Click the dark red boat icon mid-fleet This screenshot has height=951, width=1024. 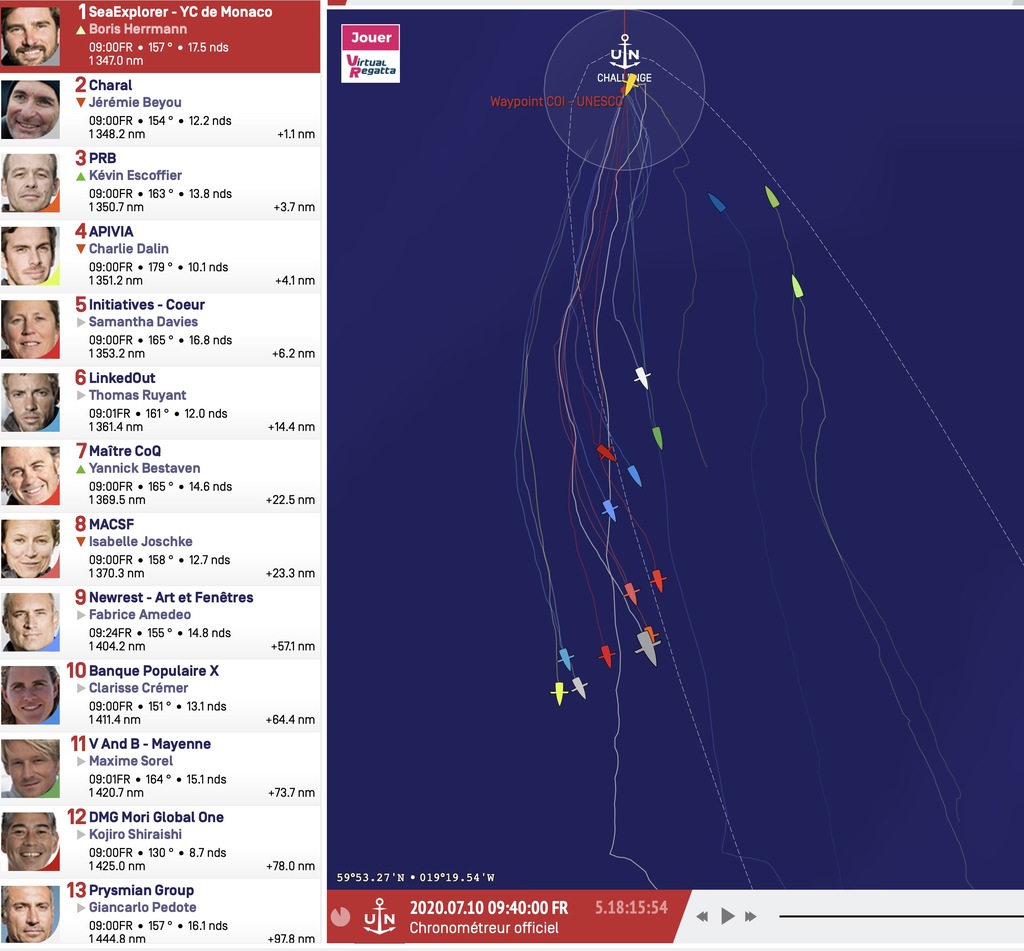click(x=606, y=452)
